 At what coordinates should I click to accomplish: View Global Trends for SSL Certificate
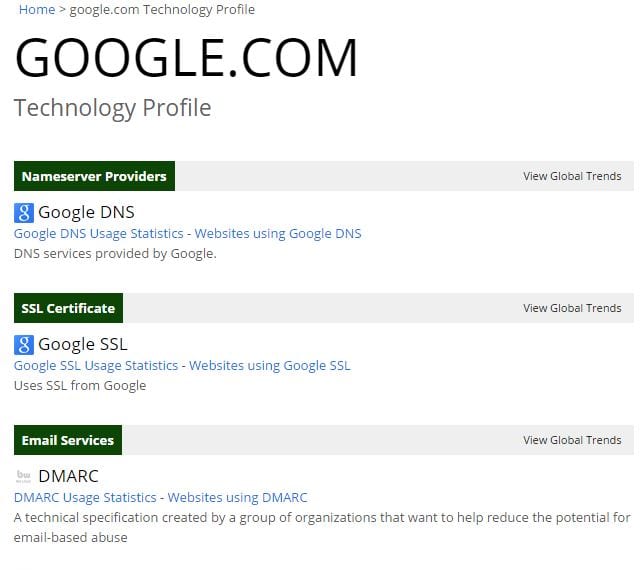click(572, 308)
